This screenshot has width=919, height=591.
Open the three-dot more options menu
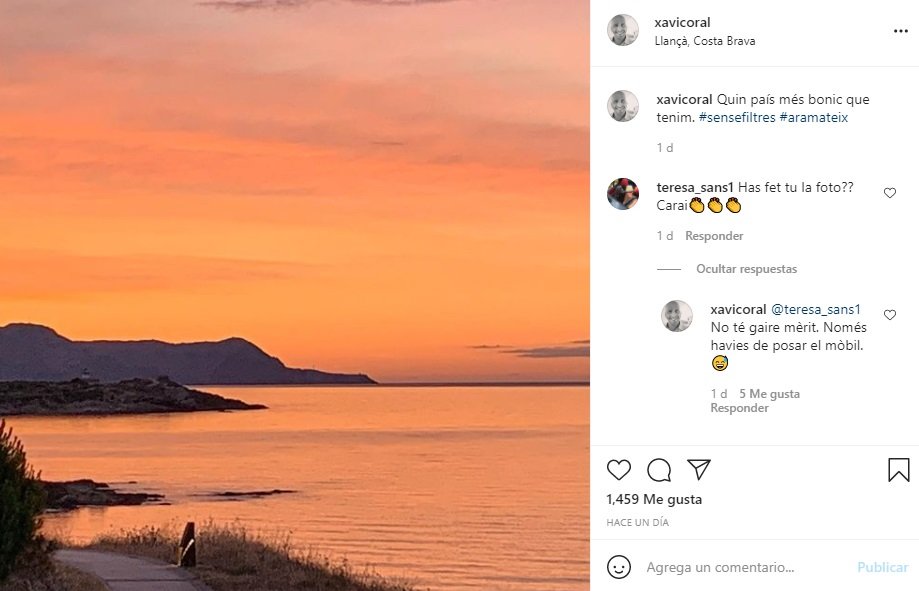tap(901, 31)
